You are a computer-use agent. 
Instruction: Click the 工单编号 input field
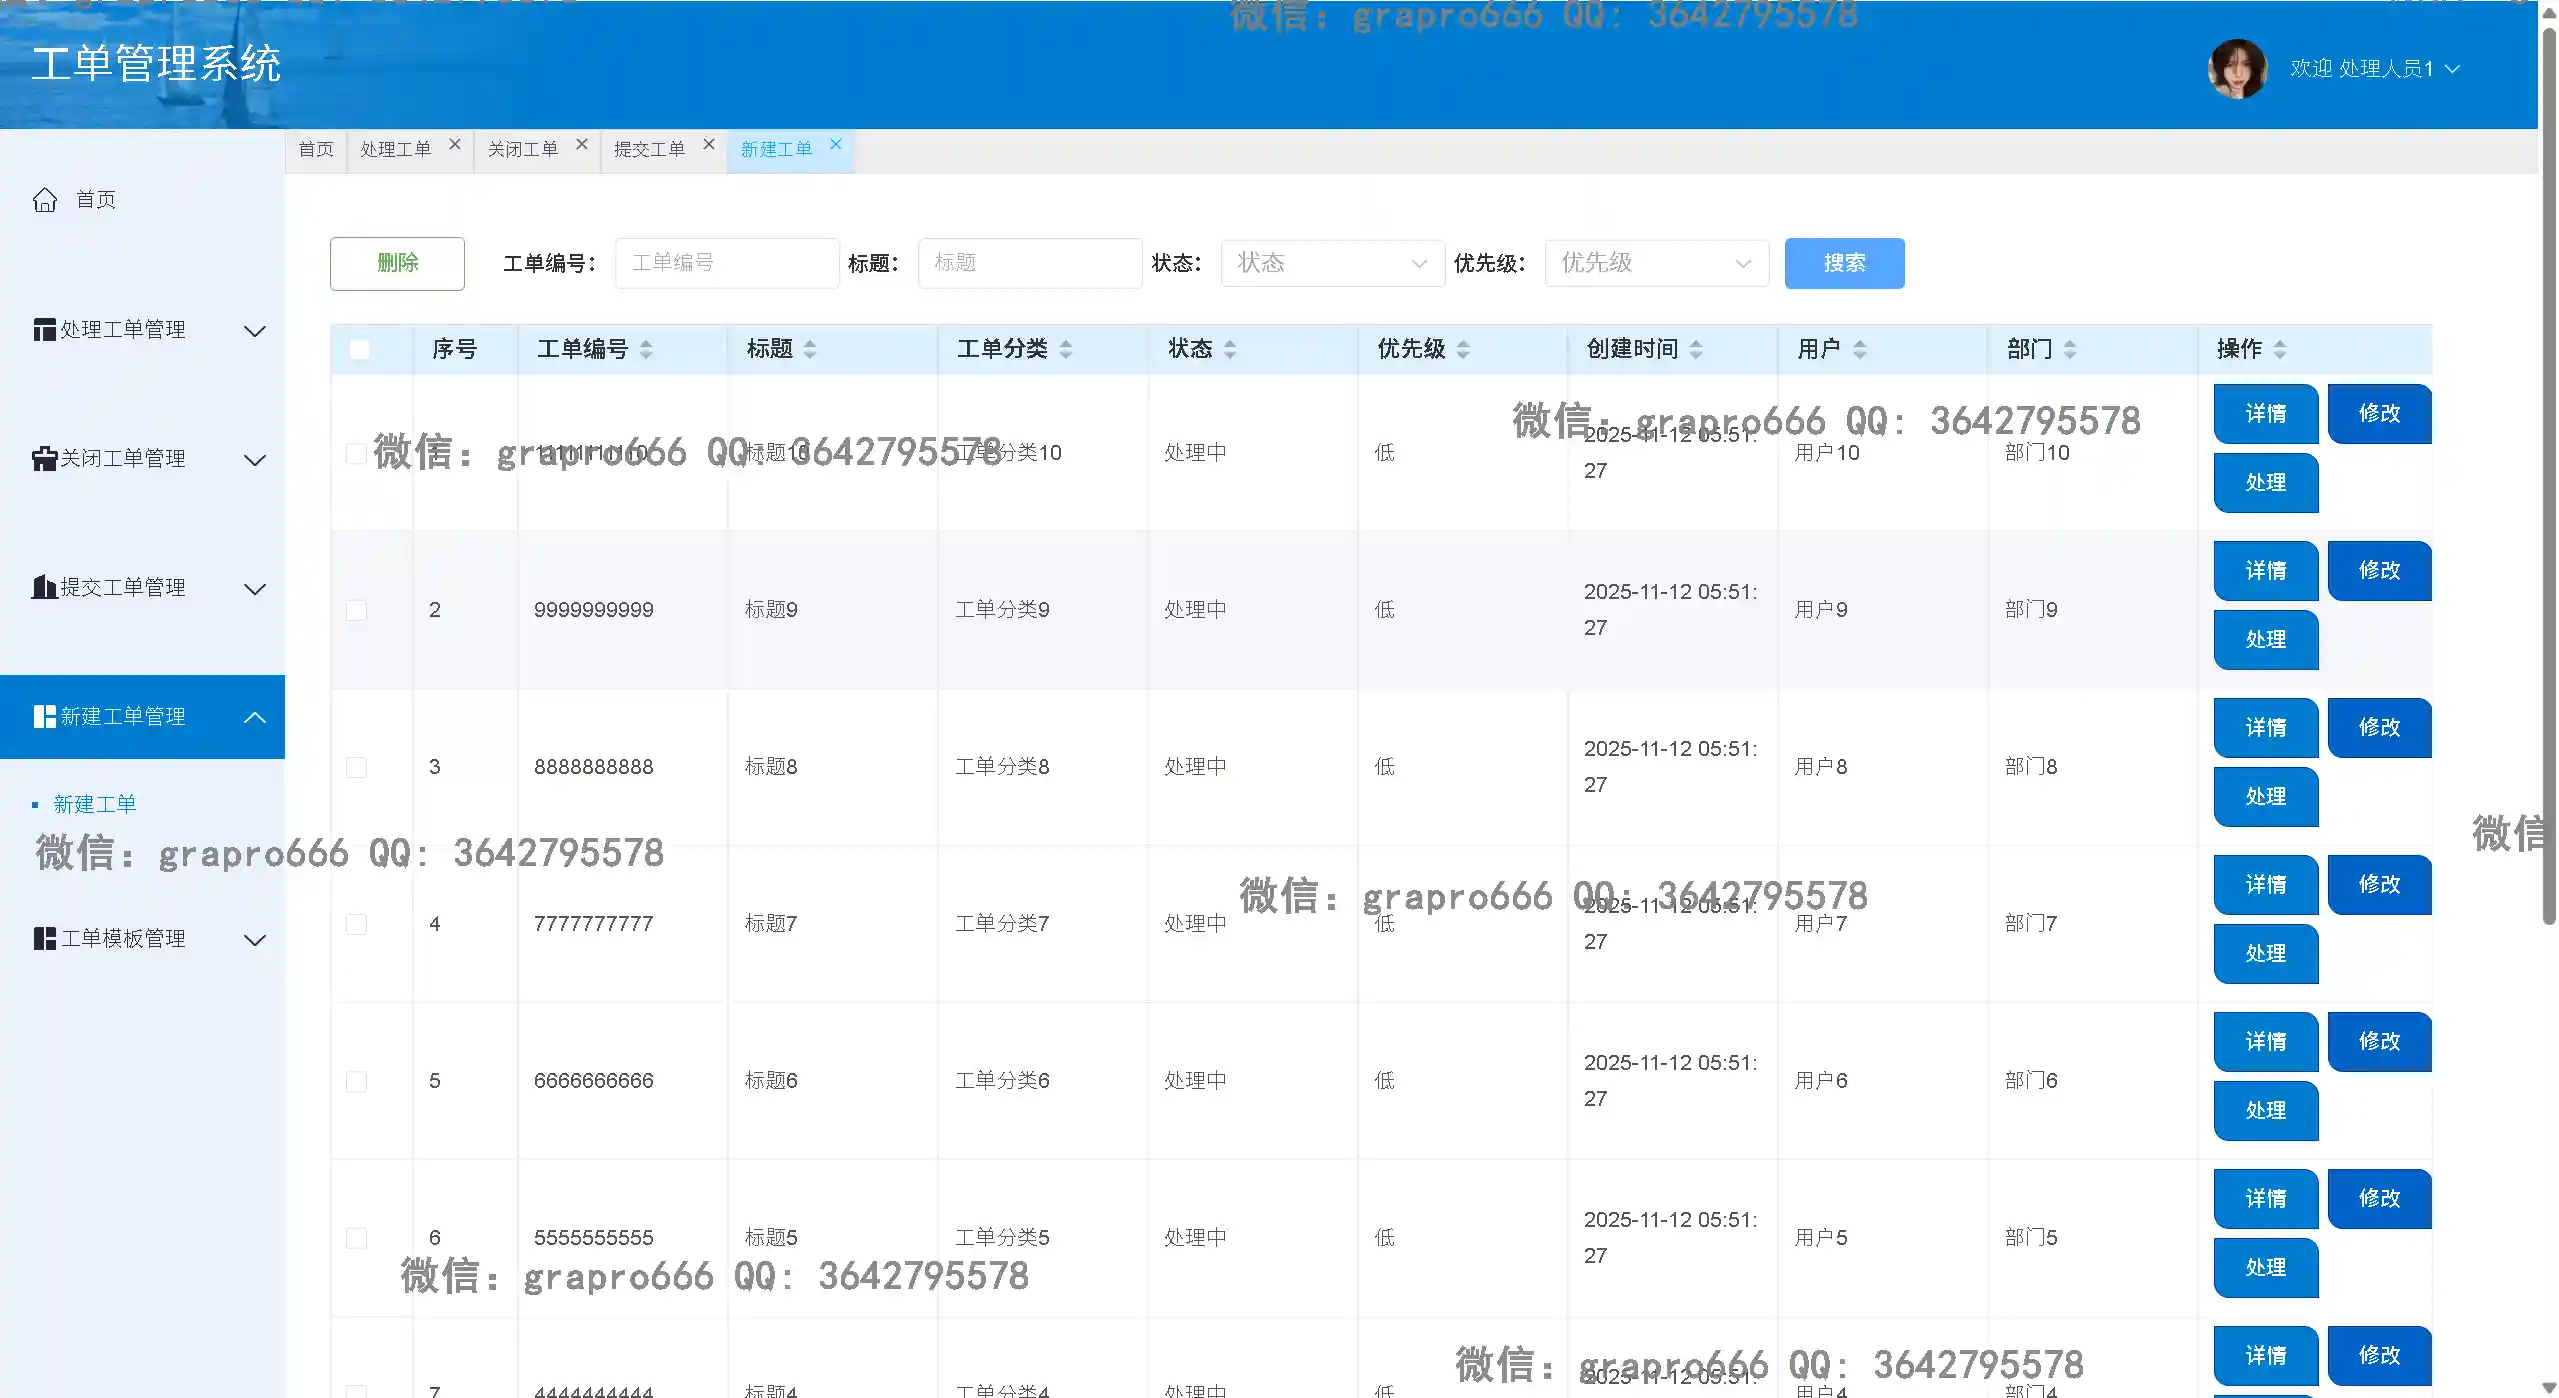tap(727, 263)
